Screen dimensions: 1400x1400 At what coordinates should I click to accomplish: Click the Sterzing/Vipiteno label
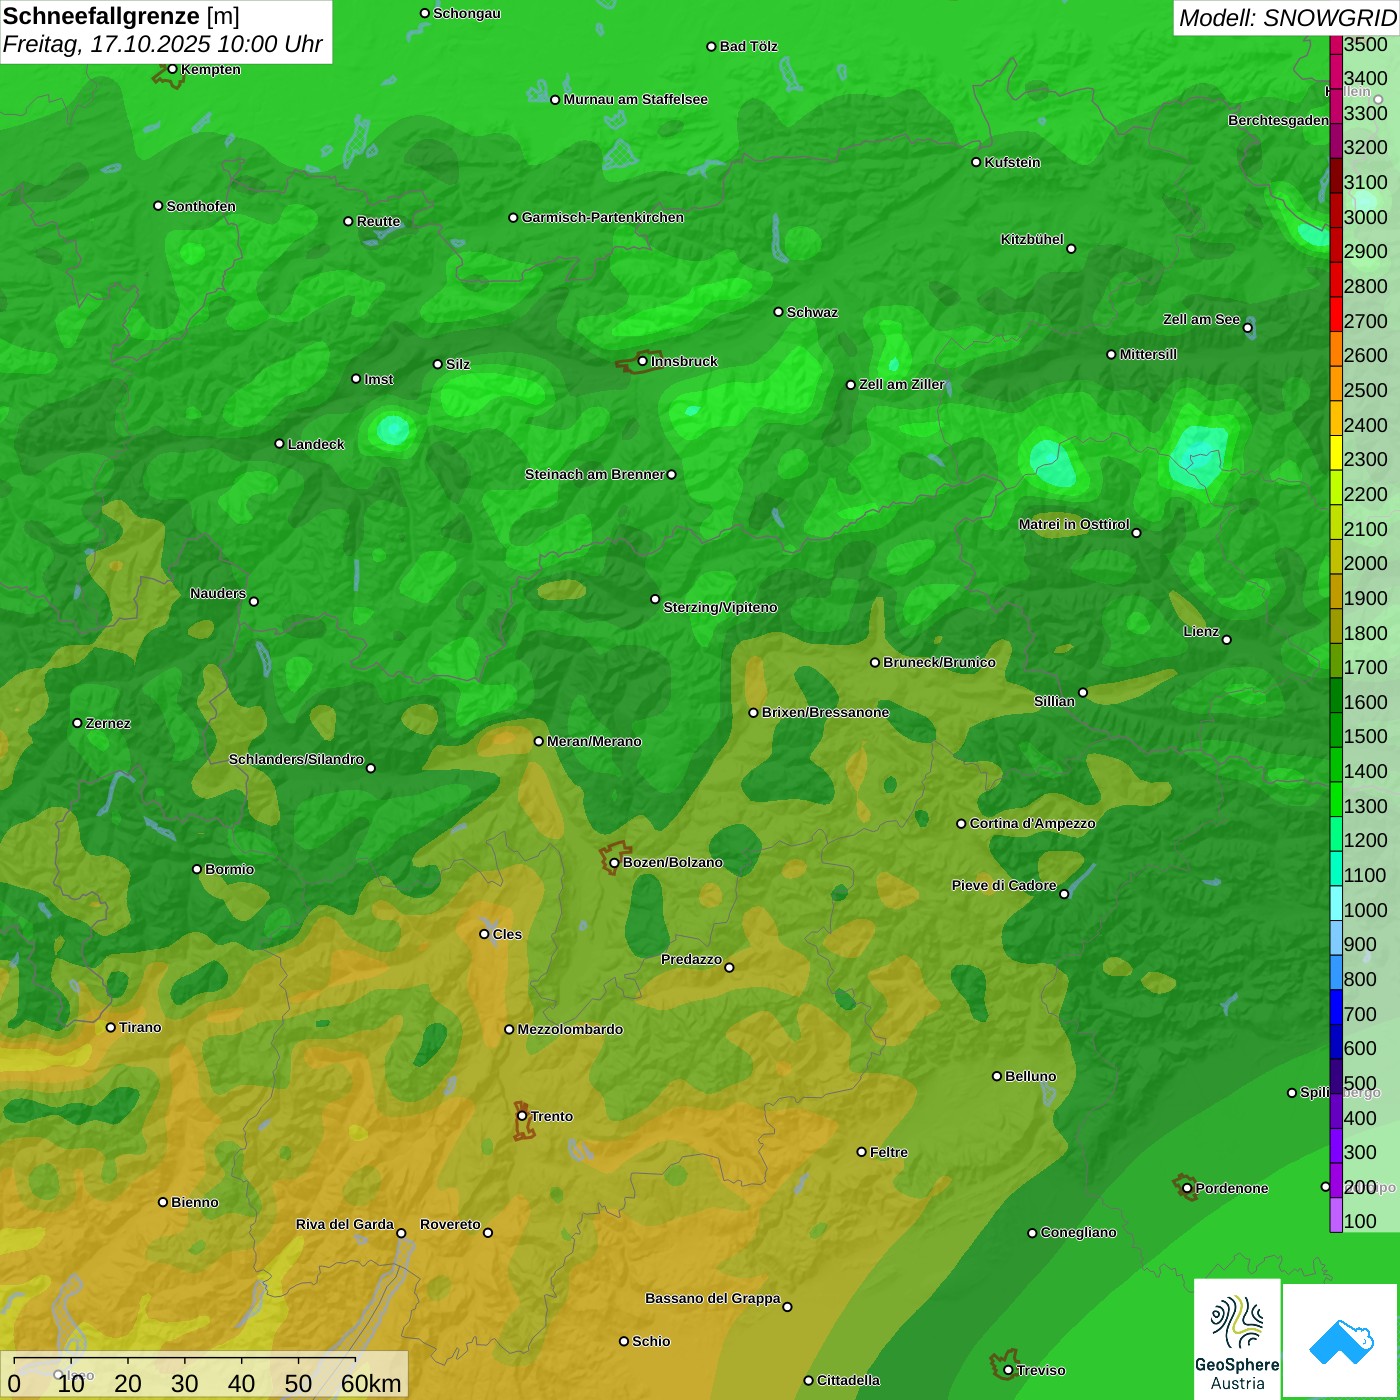click(x=720, y=607)
